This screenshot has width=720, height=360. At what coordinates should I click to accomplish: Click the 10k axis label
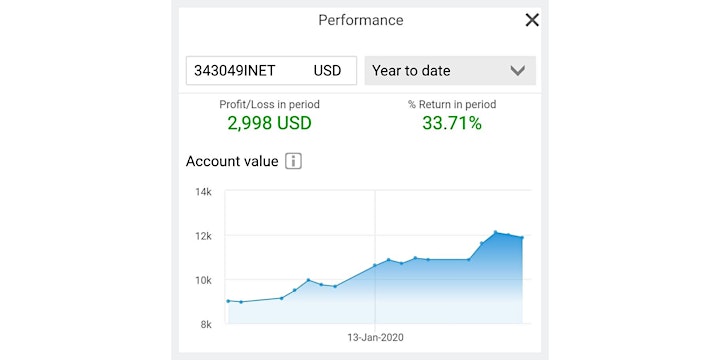(x=203, y=280)
